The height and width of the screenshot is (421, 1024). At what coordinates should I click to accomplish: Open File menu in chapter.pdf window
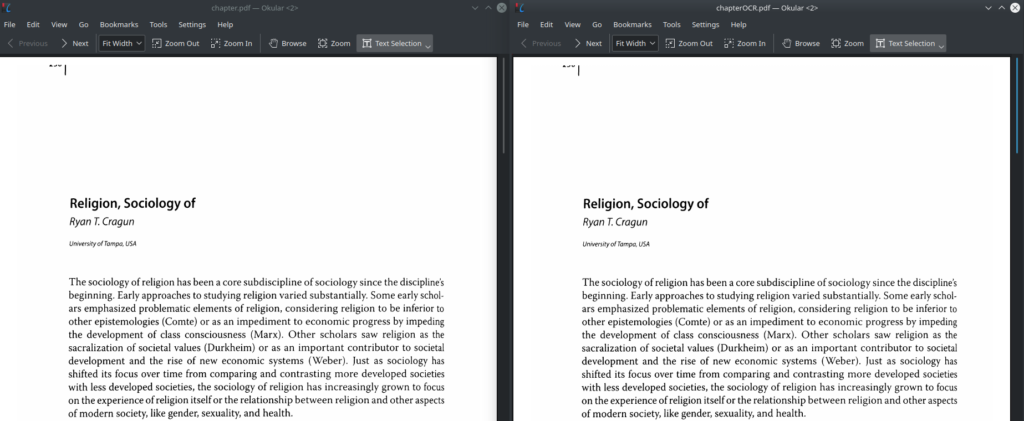(x=10, y=25)
